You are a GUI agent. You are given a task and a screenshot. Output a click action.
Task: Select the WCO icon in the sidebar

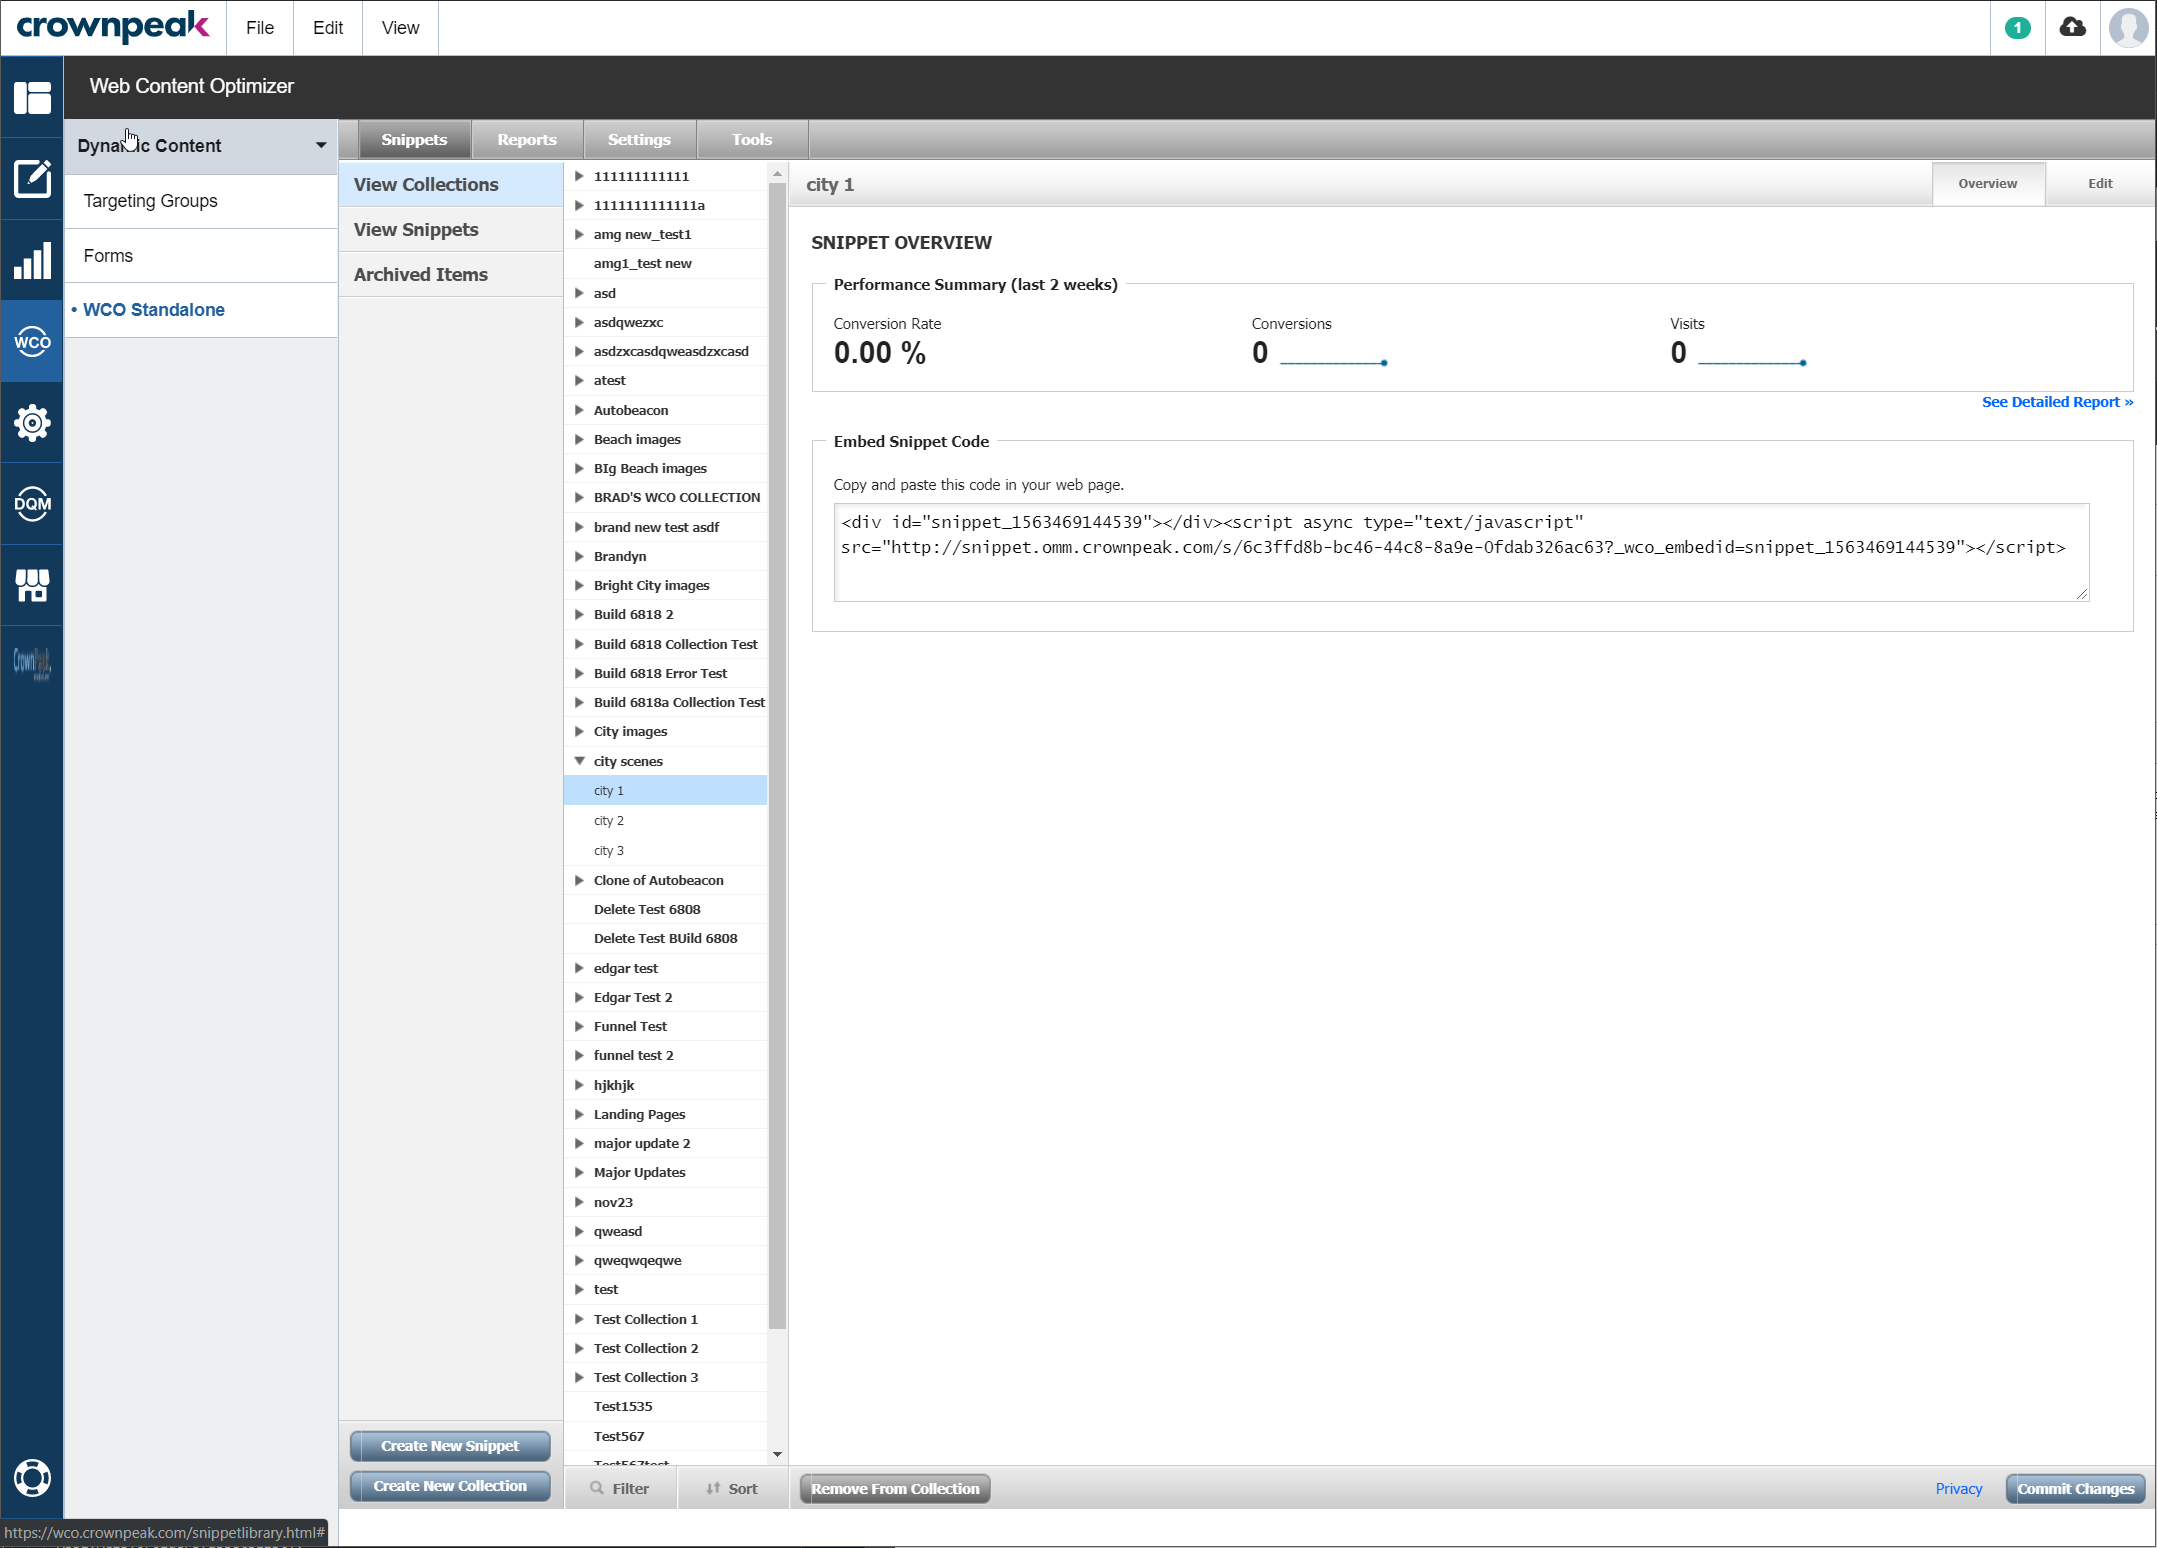[x=32, y=341]
